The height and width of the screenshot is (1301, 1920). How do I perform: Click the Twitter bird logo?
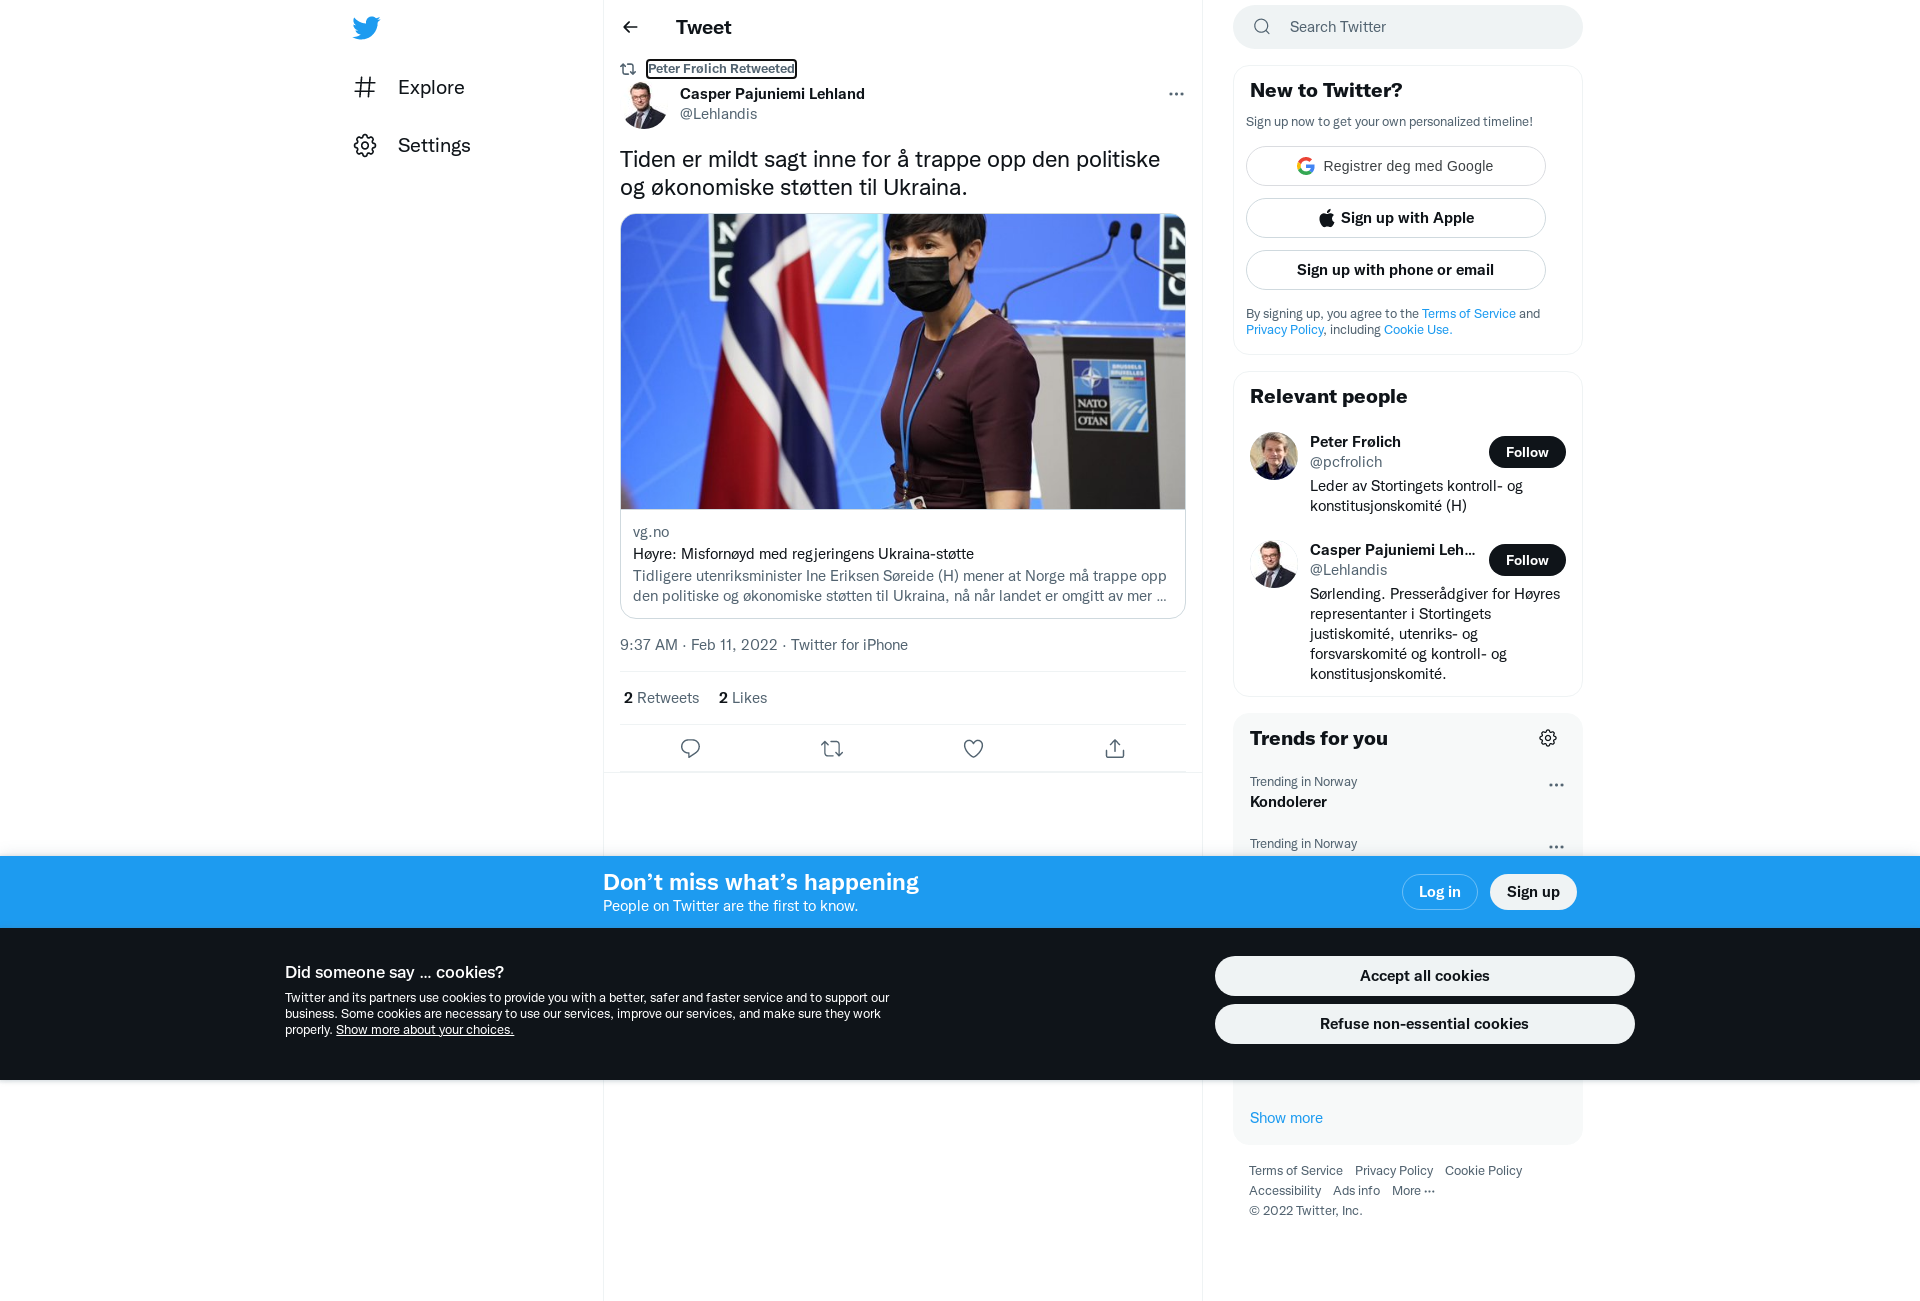(x=366, y=28)
